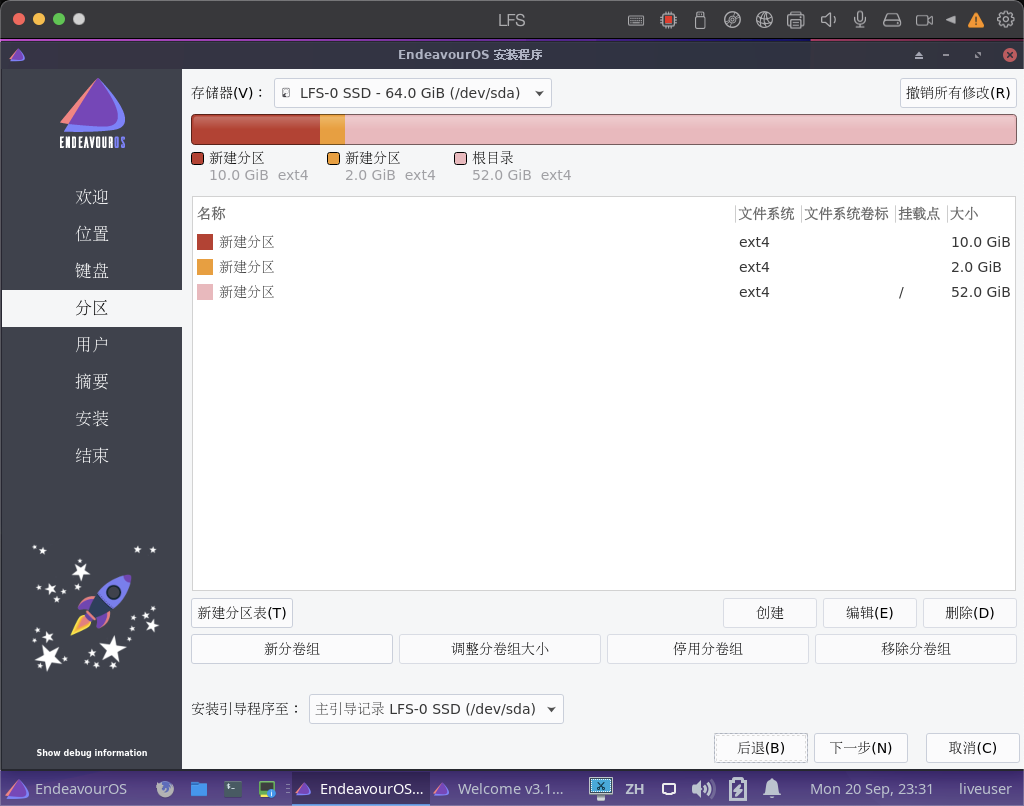Click the hard disk drive icon
1024x806 pixels.
coord(892,20)
